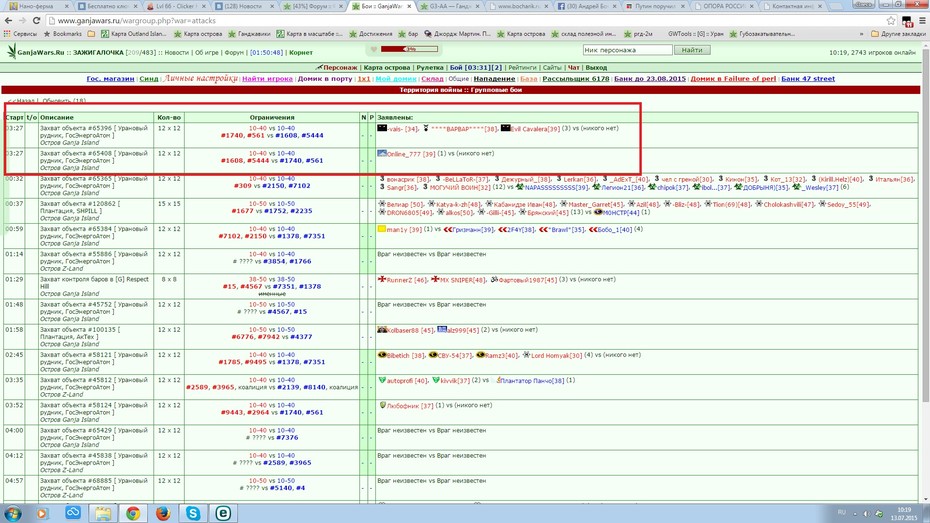Screen dimensions: 930x523
Task: Open the ESET icon in the taskbar
Action: tap(223, 512)
